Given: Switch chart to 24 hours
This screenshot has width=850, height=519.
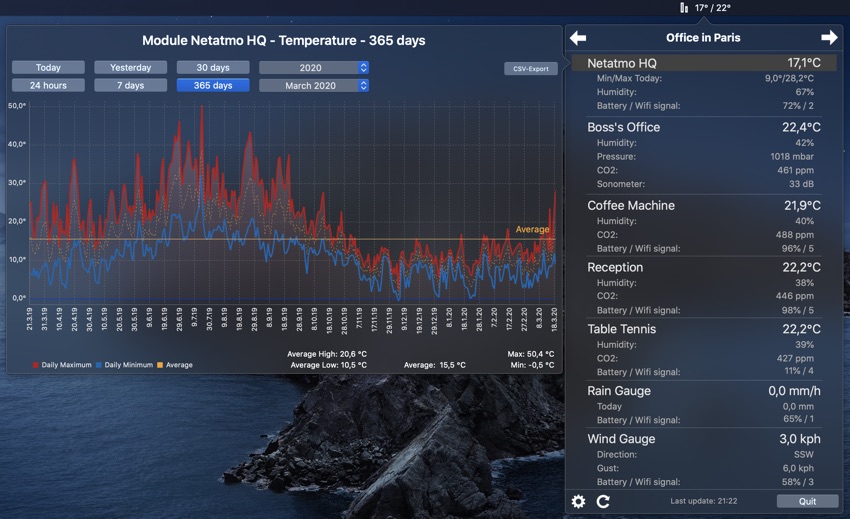Looking at the screenshot, I should coord(48,86).
